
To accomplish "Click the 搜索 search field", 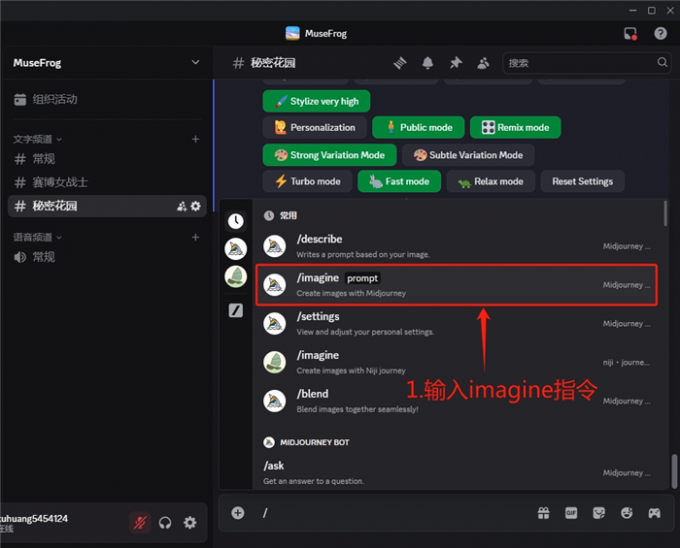I will coord(580,63).
